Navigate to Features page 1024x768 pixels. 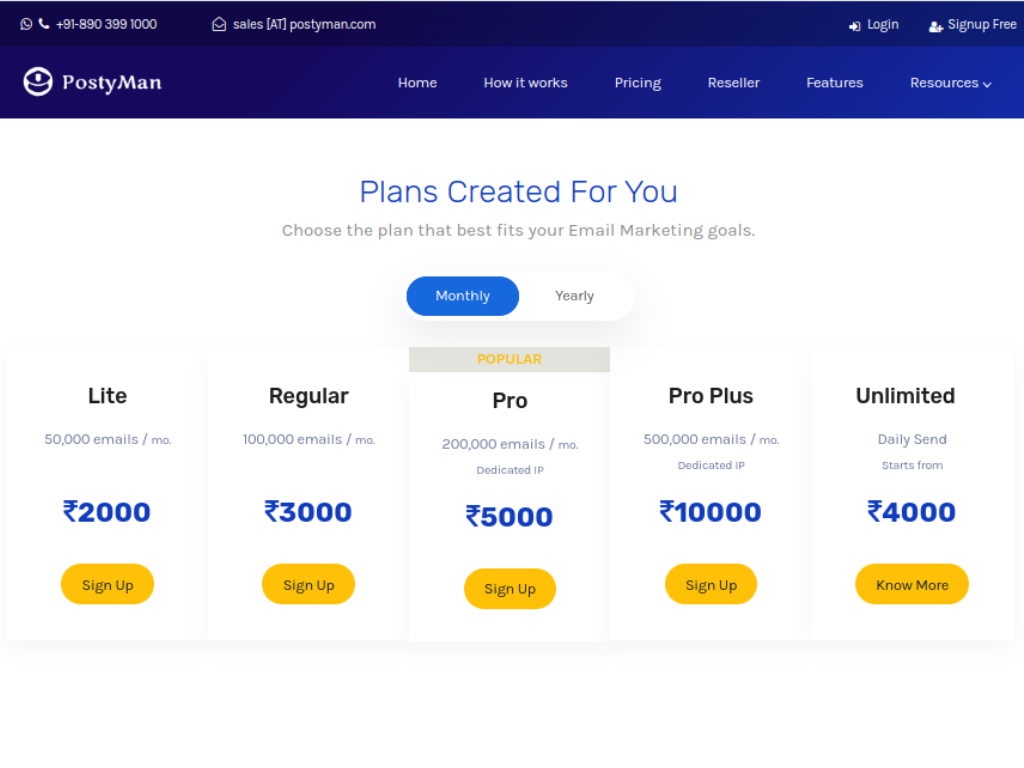[x=835, y=83]
